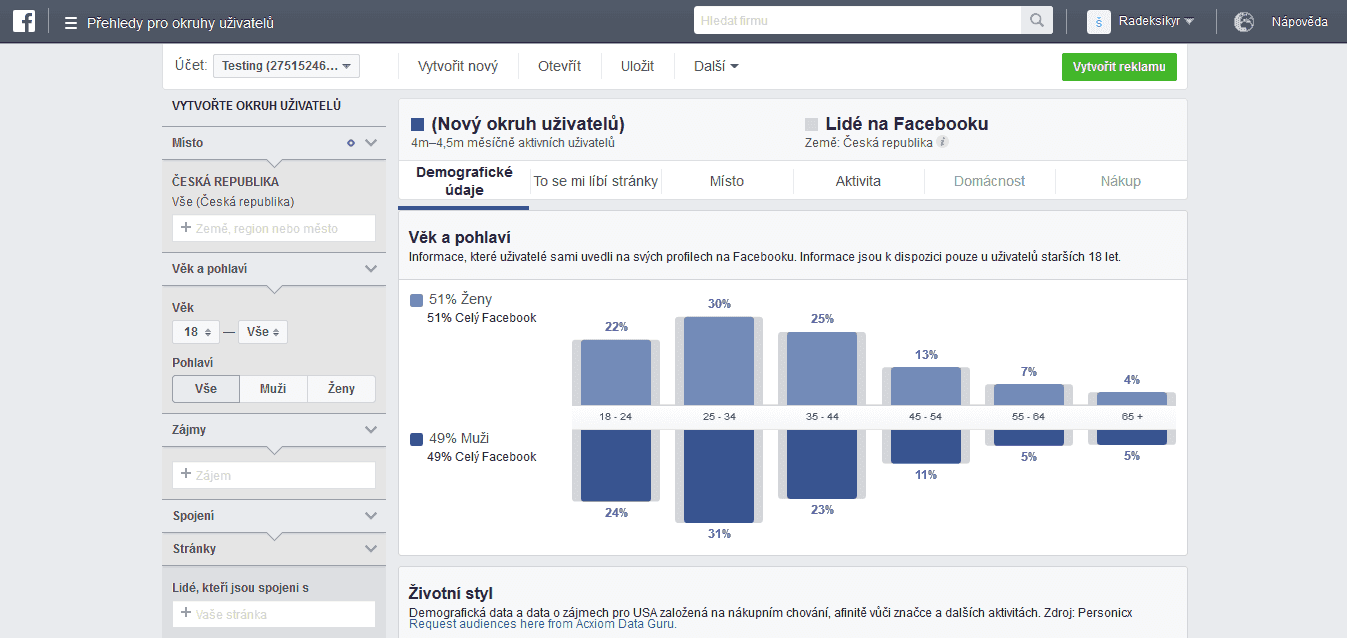Select Muži gender filter
The width and height of the screenshot is (1347, 638).
click(x=273, y=389)
